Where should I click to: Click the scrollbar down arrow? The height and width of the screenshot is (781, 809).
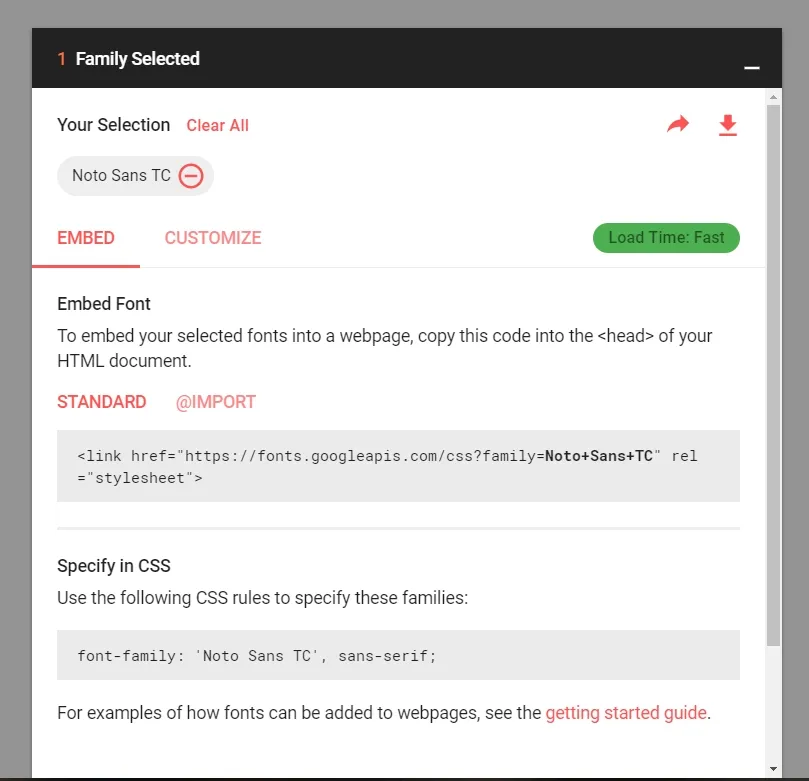(773, 769)
